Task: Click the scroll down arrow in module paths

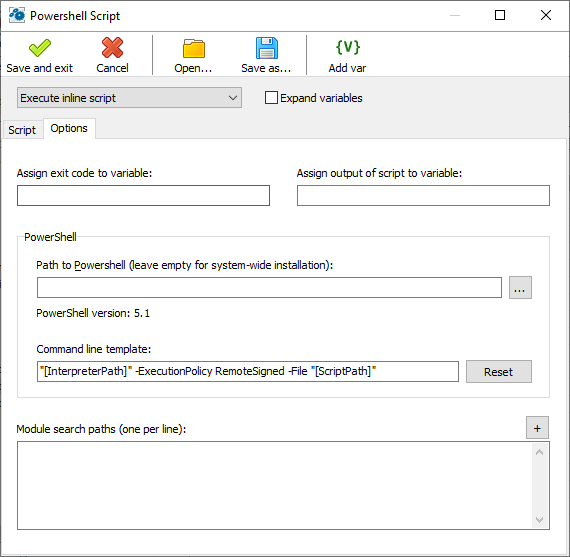Action: [539, 520]
